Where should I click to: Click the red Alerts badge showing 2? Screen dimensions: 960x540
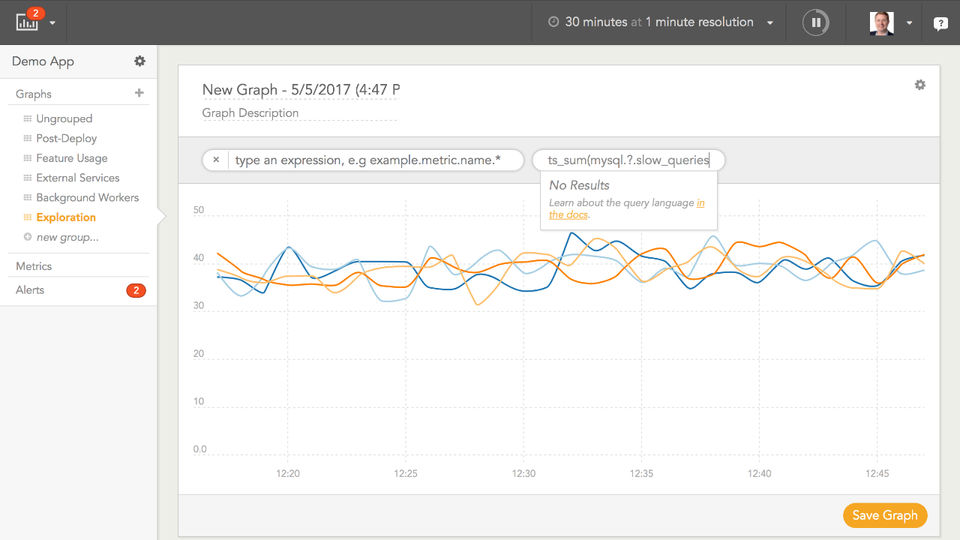136,290
